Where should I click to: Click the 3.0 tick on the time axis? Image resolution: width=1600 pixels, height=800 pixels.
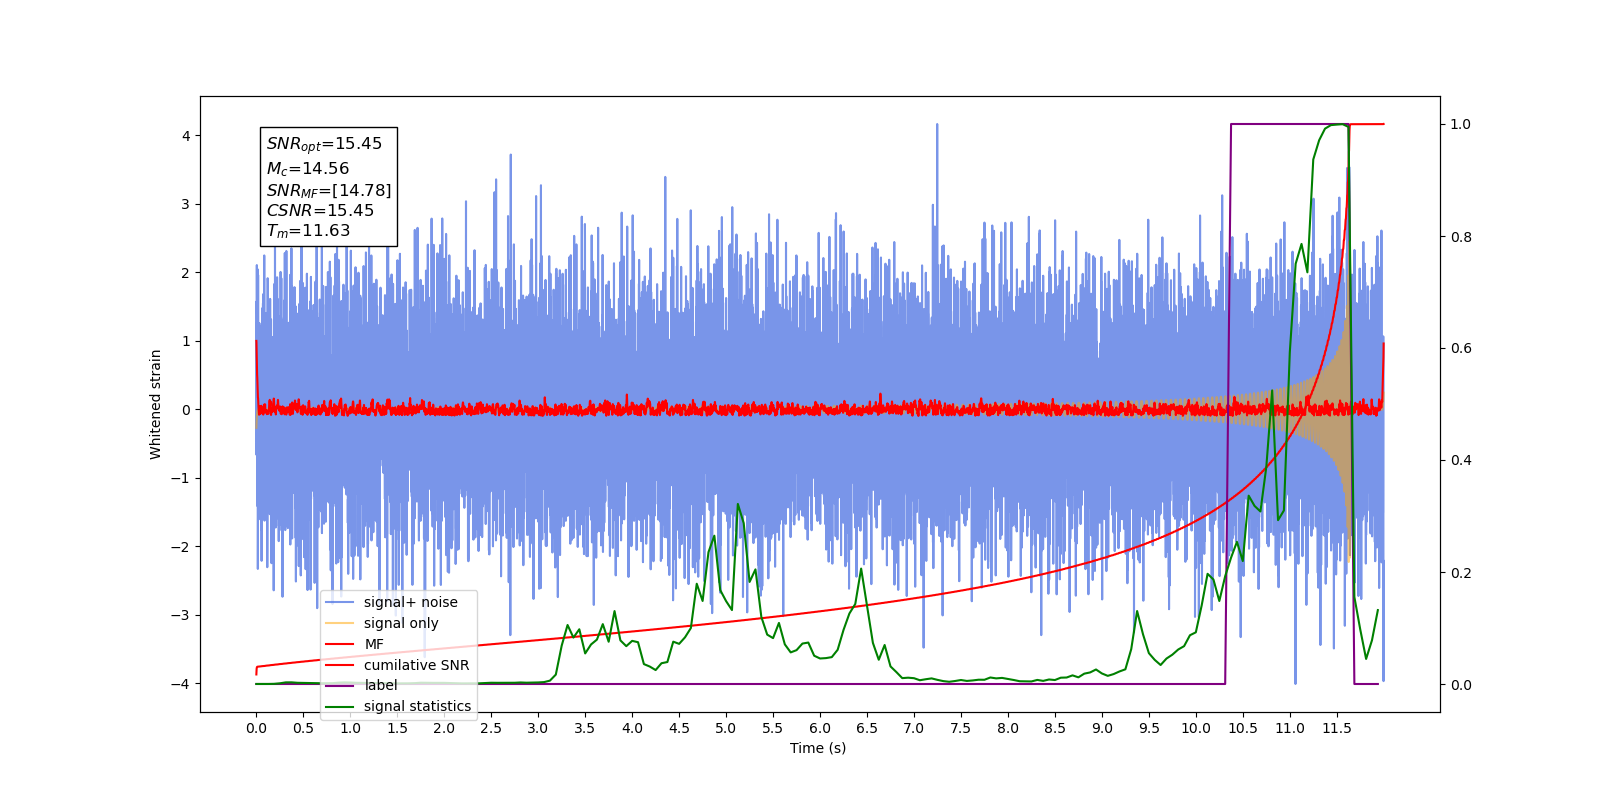[x=538, y=728]
